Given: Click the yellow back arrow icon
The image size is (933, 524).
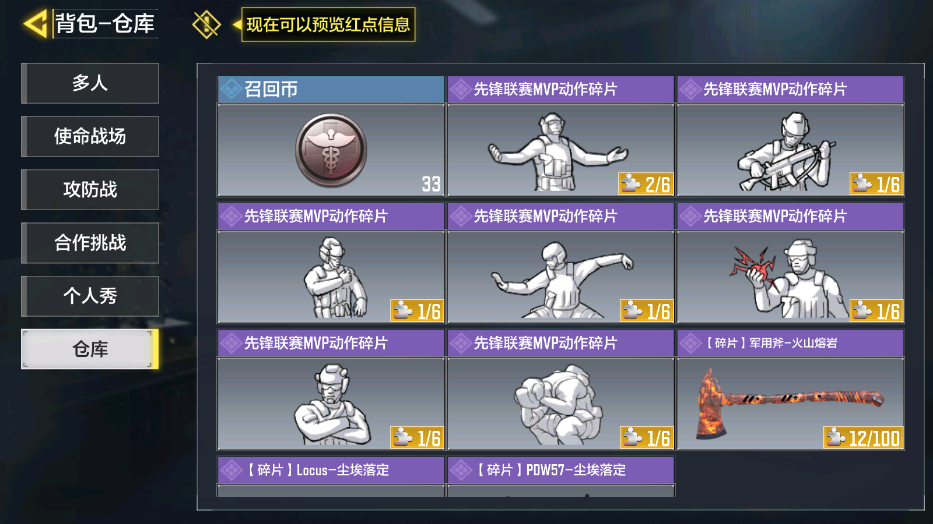Looking at the screenshot, I should 35,24.
